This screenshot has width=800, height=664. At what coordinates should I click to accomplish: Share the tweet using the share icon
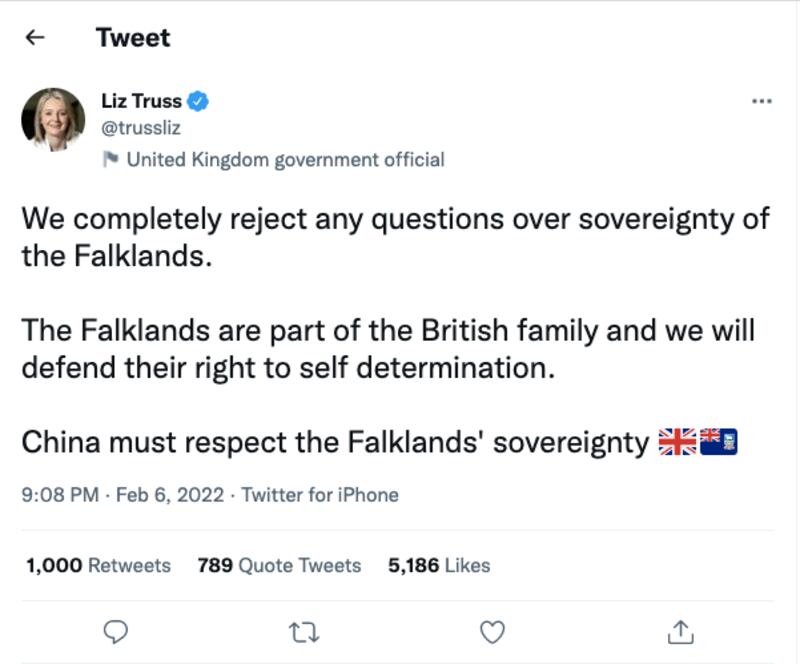click(680, 631)
